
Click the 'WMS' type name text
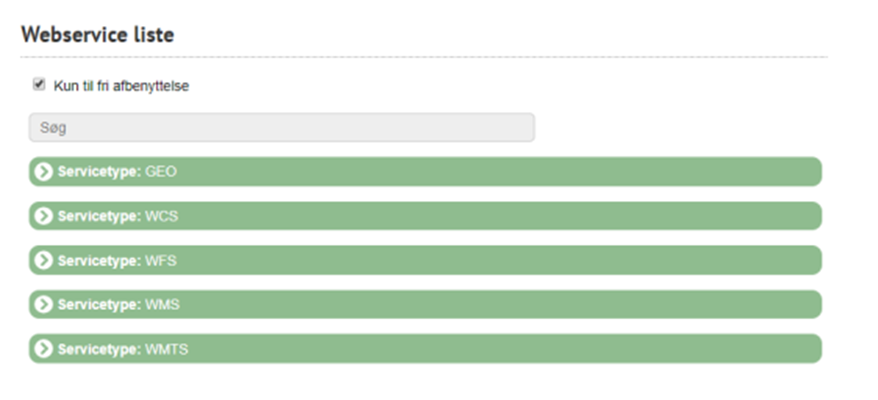tap(162, 305)
